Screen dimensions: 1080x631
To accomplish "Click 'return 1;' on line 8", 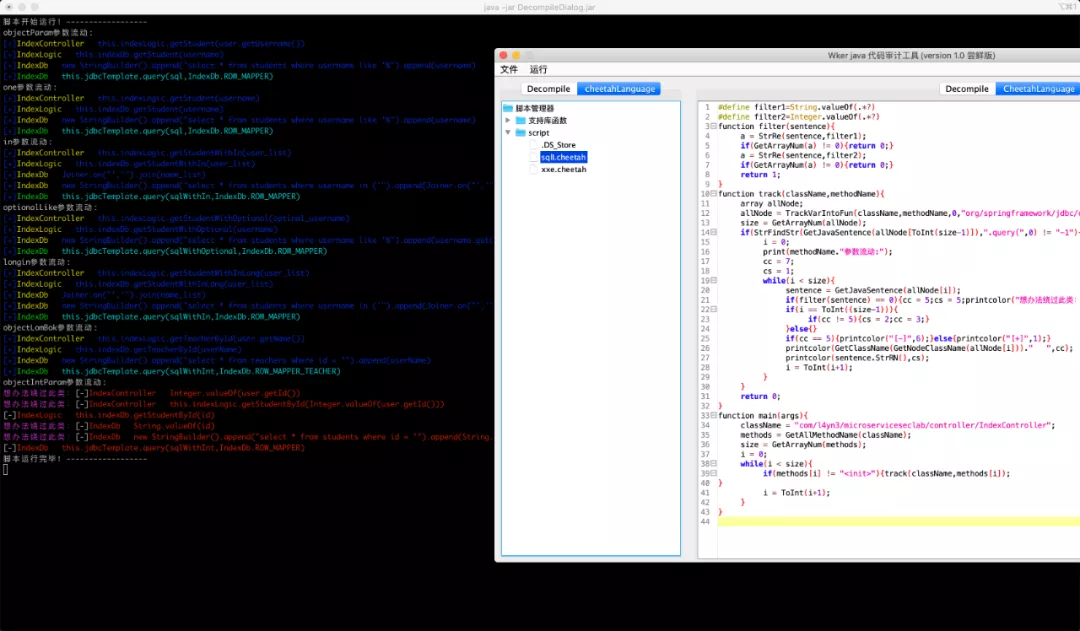I will 760,174.
